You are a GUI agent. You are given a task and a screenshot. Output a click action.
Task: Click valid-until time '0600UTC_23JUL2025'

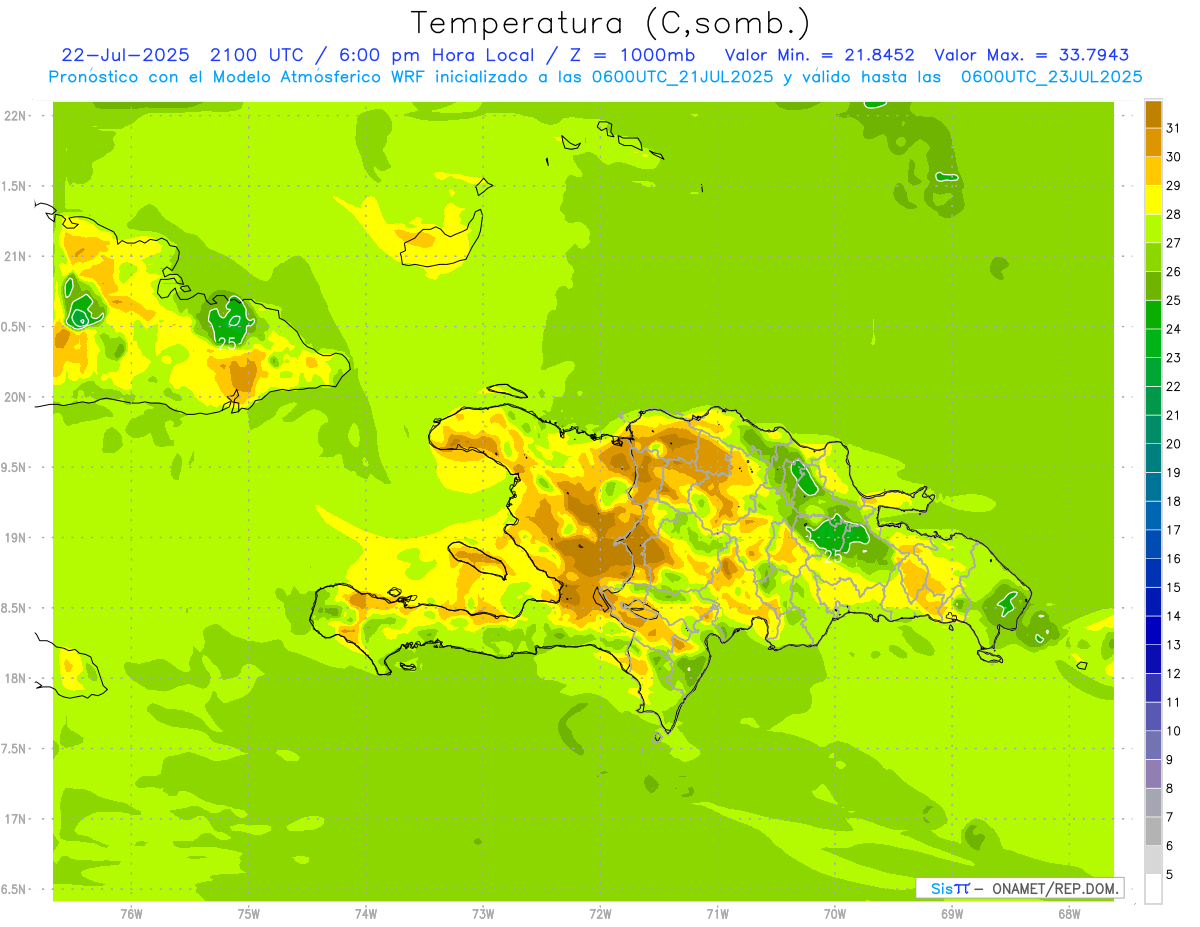[x=1052, y=76]
